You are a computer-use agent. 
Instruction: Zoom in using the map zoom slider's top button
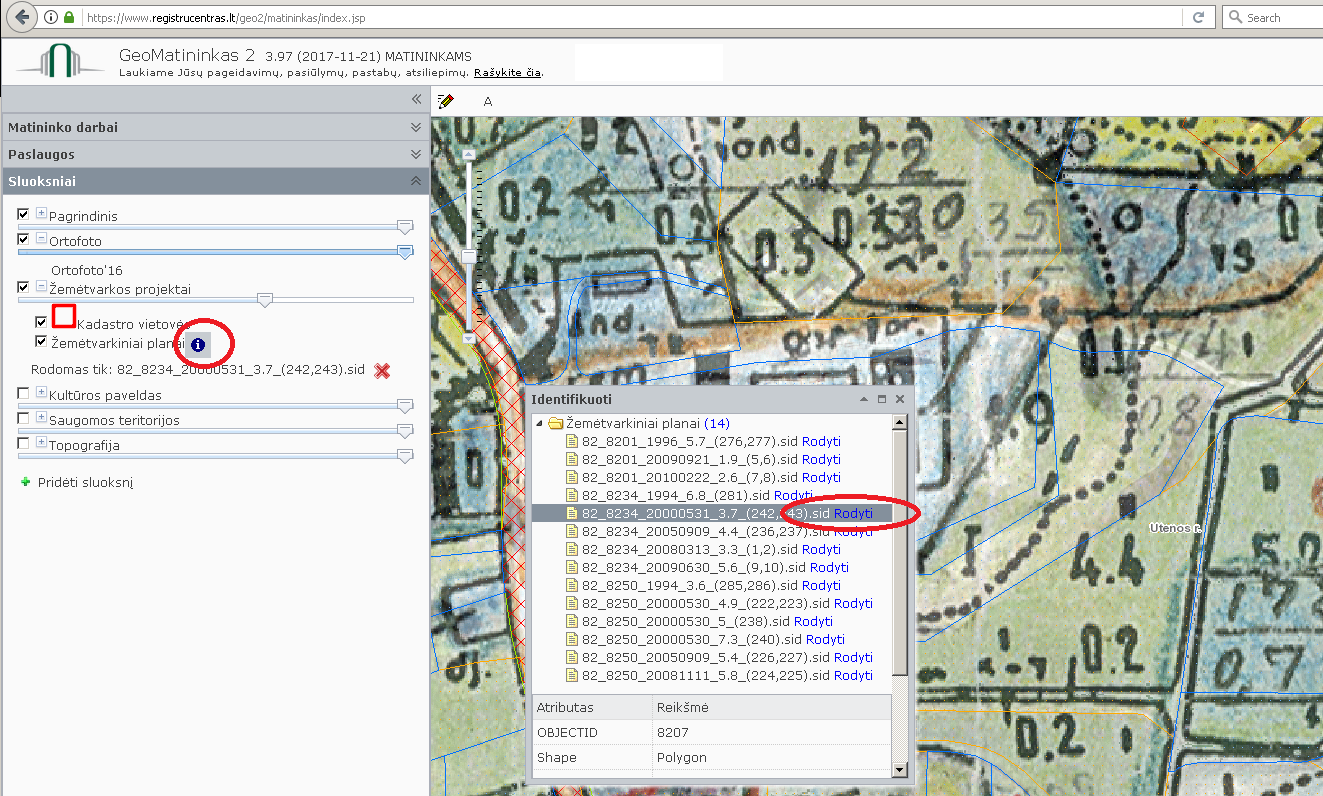[x=467, y=155]
